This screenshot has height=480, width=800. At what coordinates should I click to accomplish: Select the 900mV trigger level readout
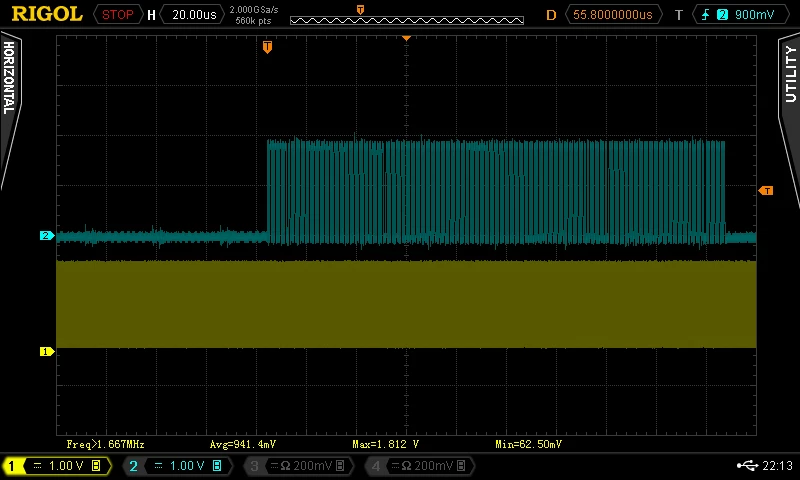(x=755, y=15)
